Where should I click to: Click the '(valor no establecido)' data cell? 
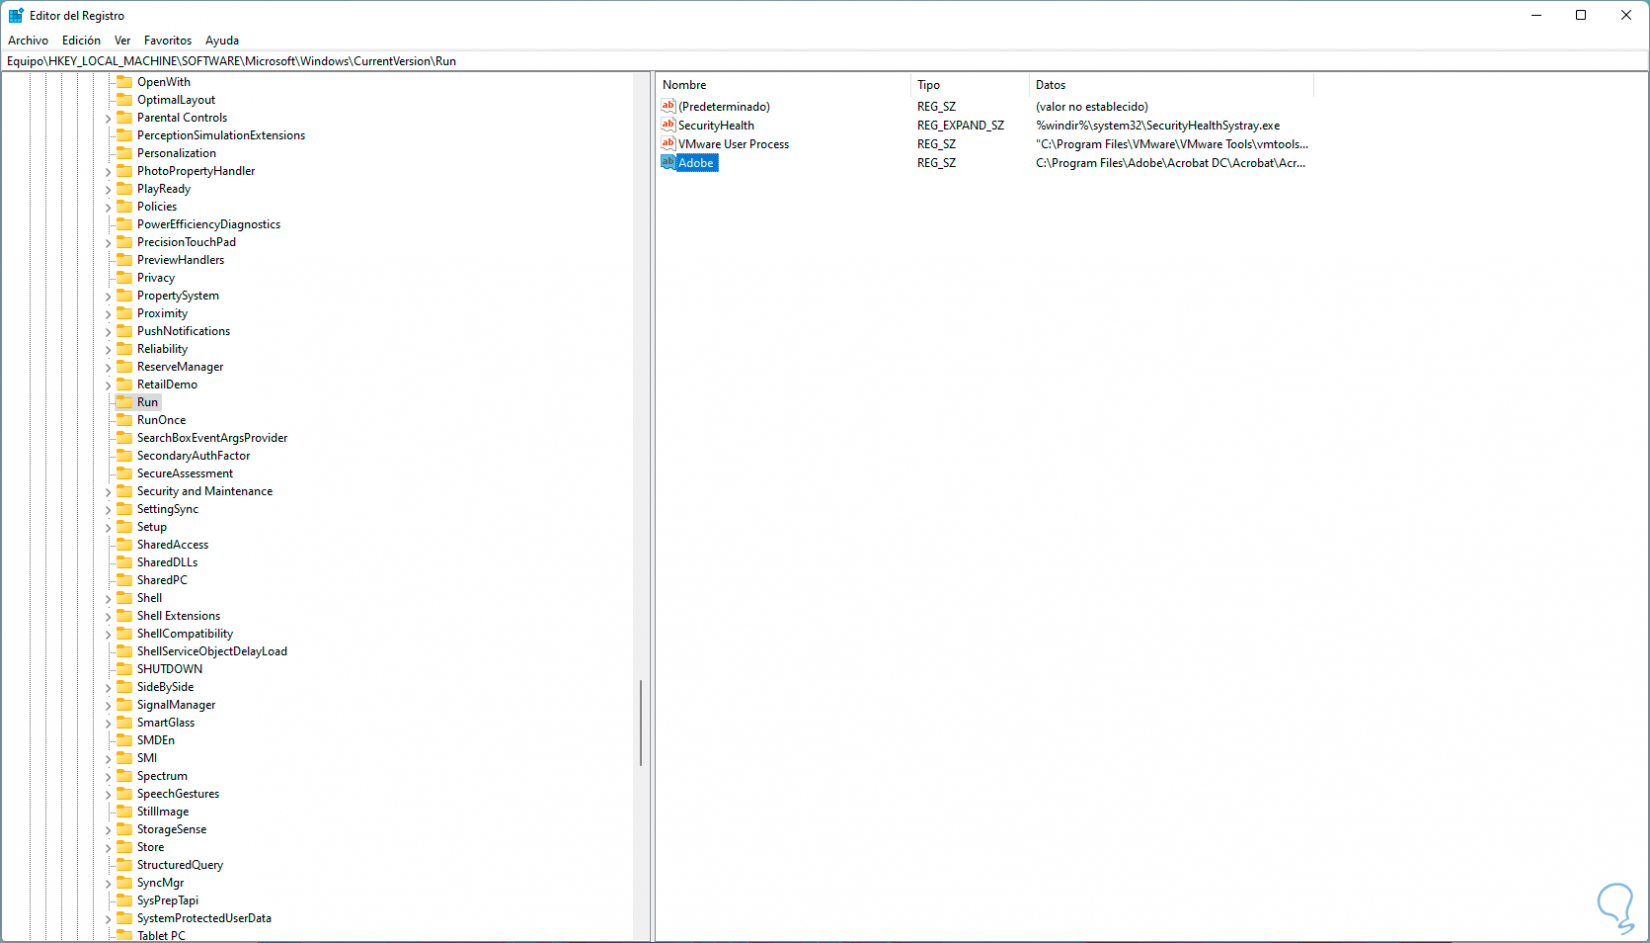tap(1092, 106)
